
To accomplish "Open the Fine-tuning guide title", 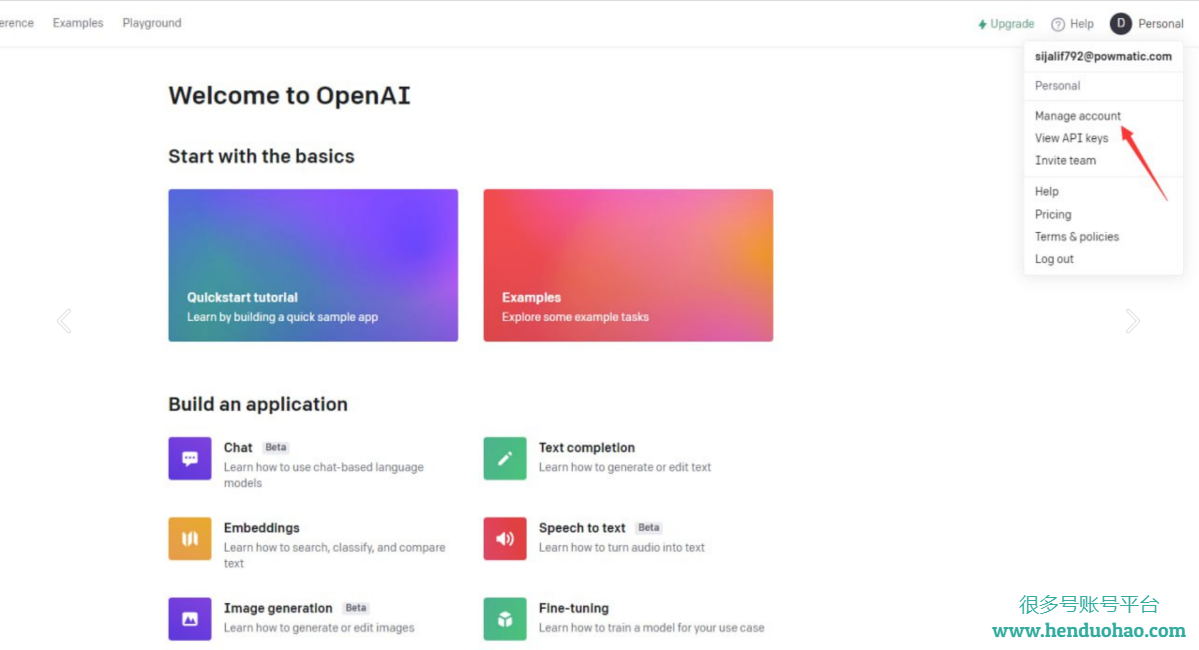I will point(574,608).
